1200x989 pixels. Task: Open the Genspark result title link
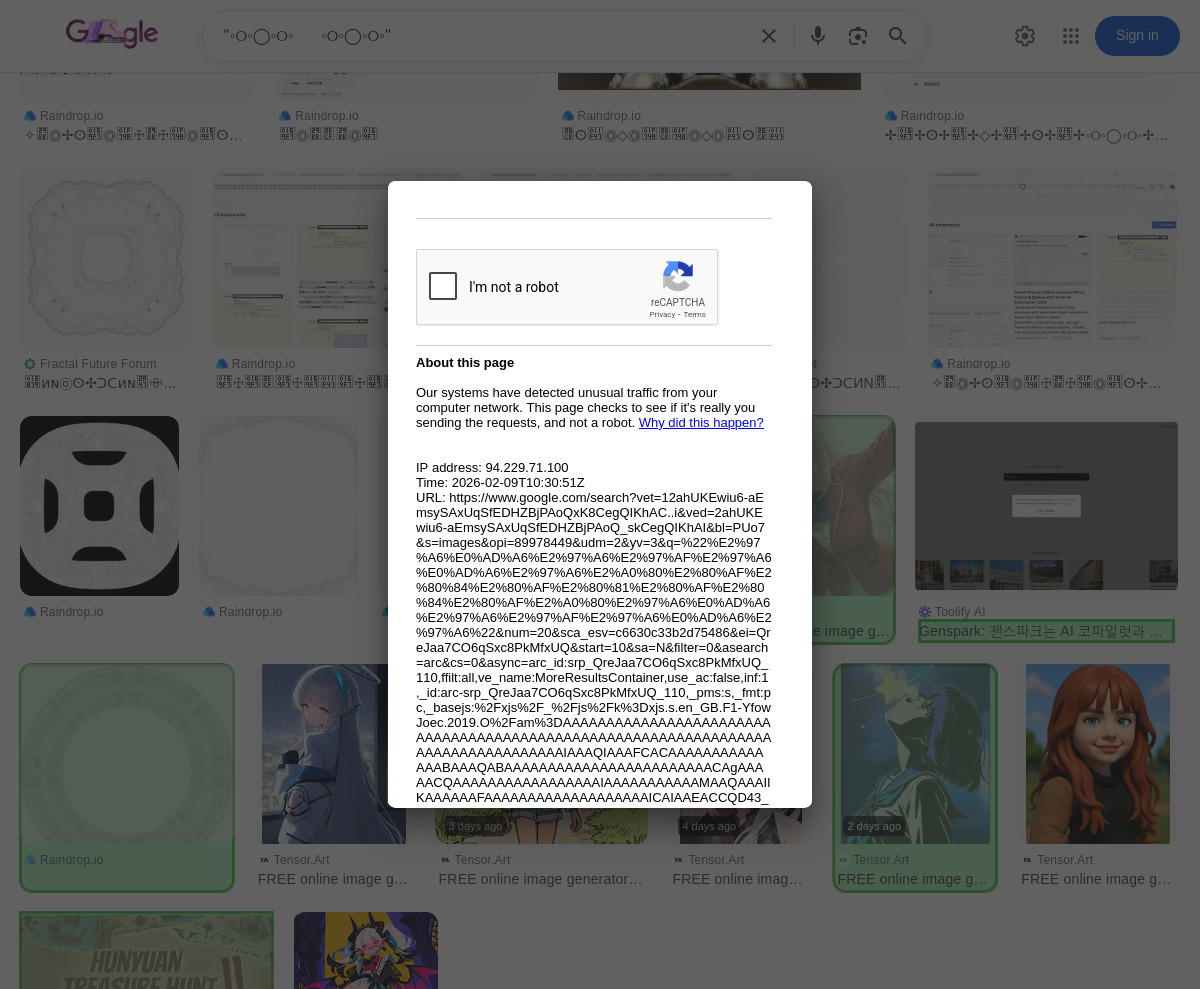pyautogui.click(x=1045, y=631)
